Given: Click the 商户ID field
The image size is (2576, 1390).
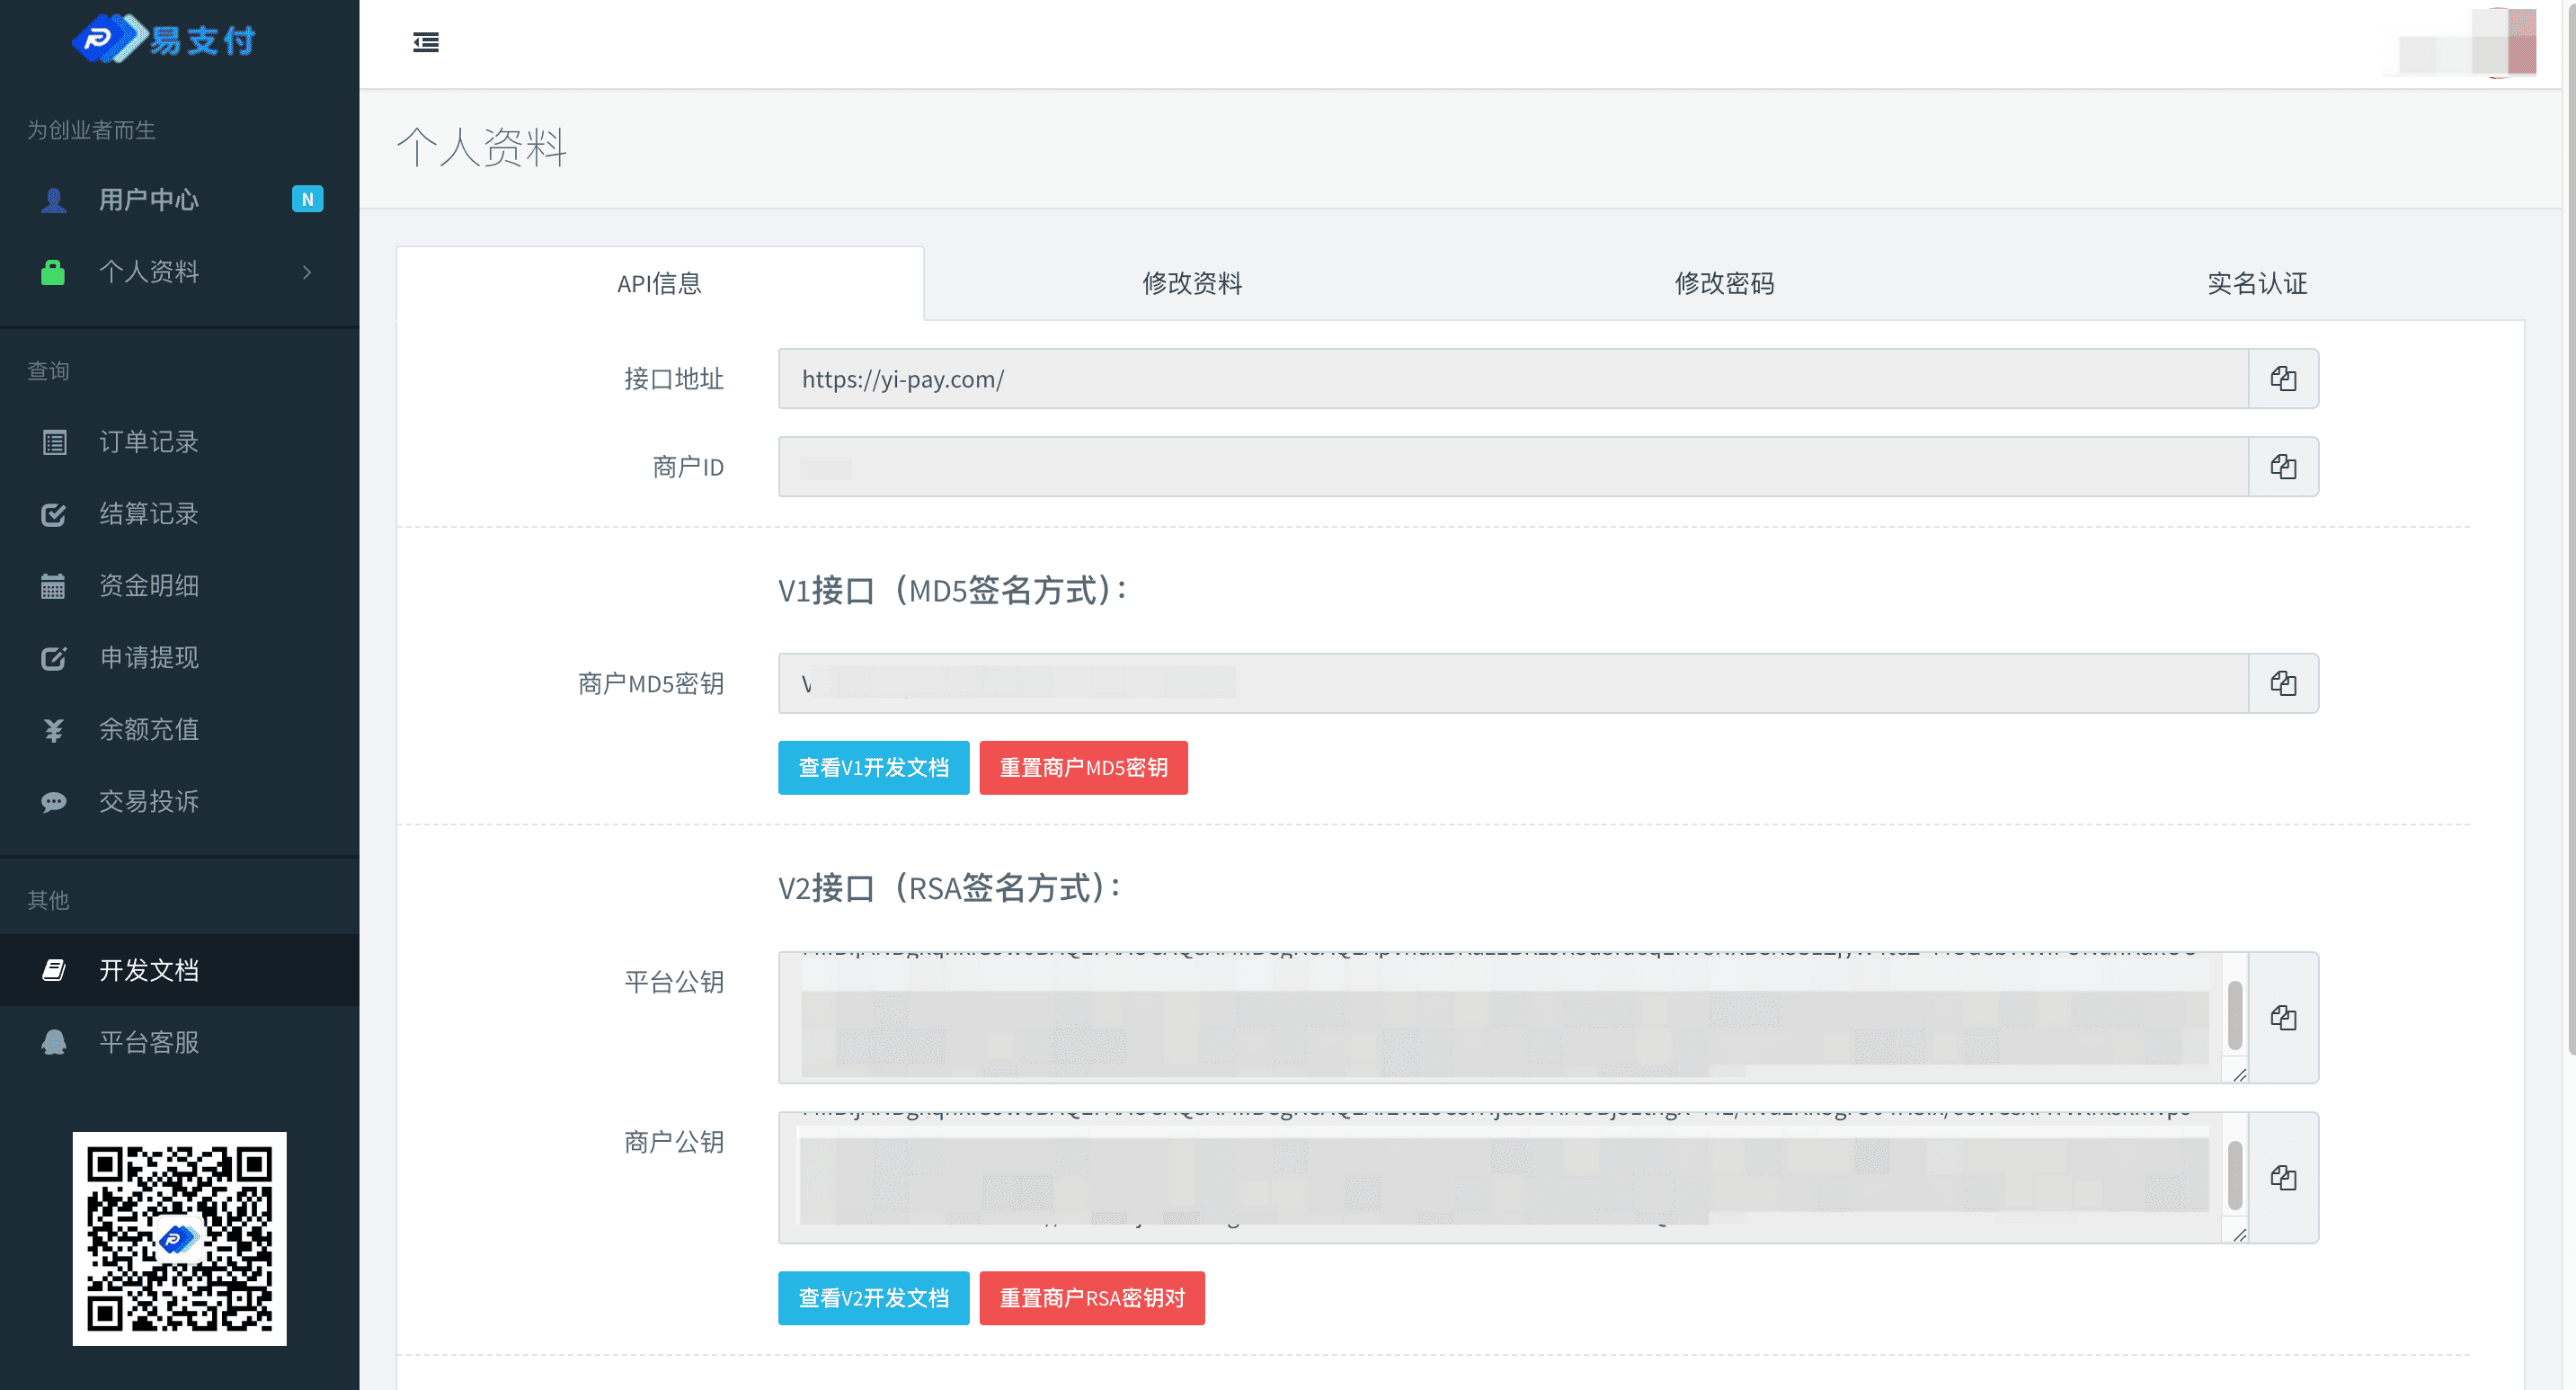Looking at the screenshot, I should click(1513, 467).
